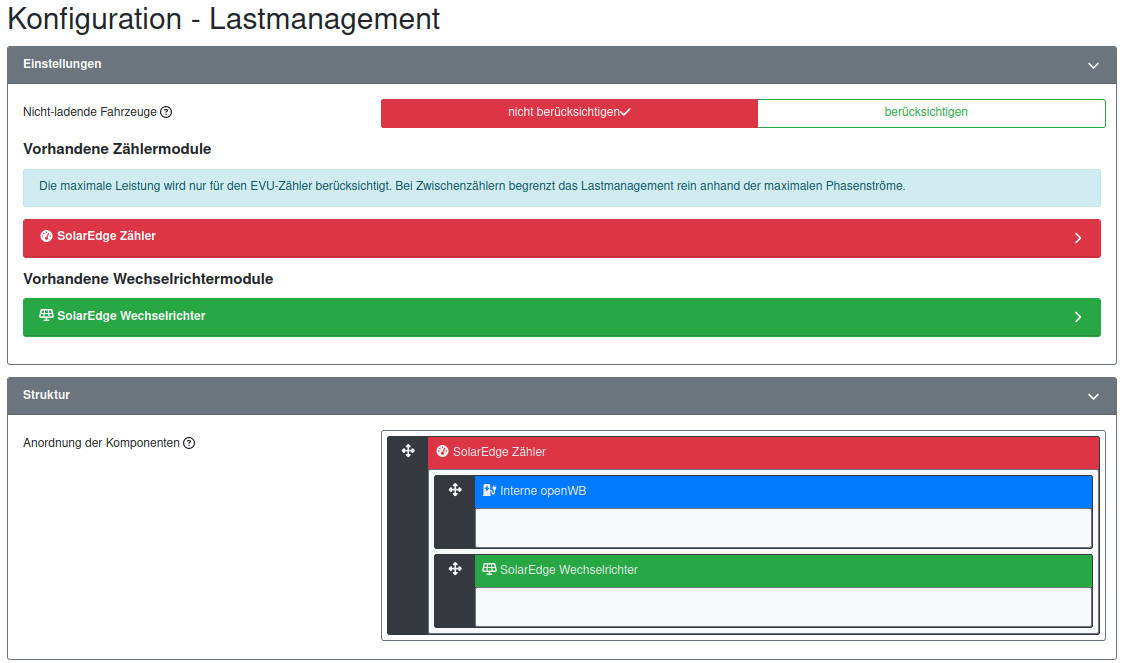
Task: Click the 'Konfiguration - Lastmanagement' page heading
Action: coord(223,19)
